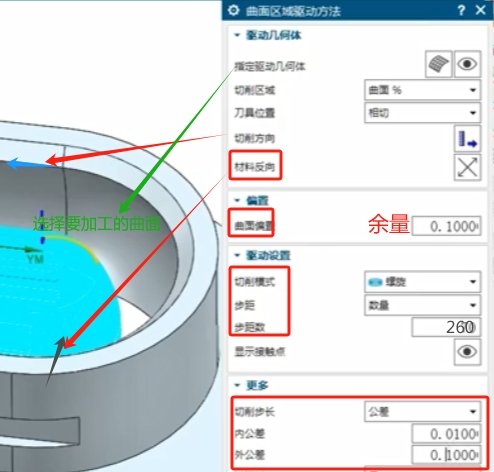Image resolution: width=494 pixels, height=472 pixels.
Task: Open the 步距 数量 dropdown
Action: coord(423,305)
